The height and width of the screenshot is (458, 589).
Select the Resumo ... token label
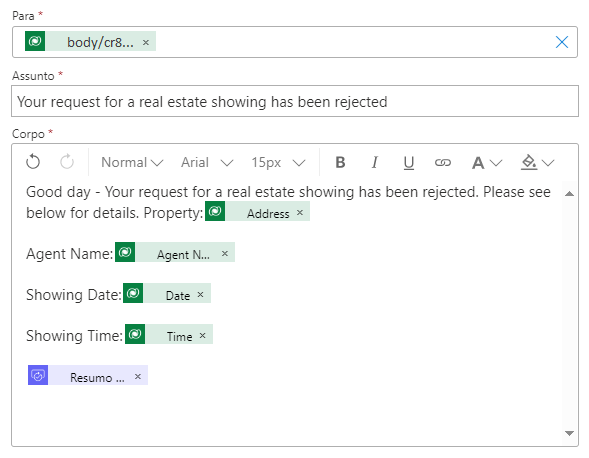pyautogui.click(x=97, y=378)
